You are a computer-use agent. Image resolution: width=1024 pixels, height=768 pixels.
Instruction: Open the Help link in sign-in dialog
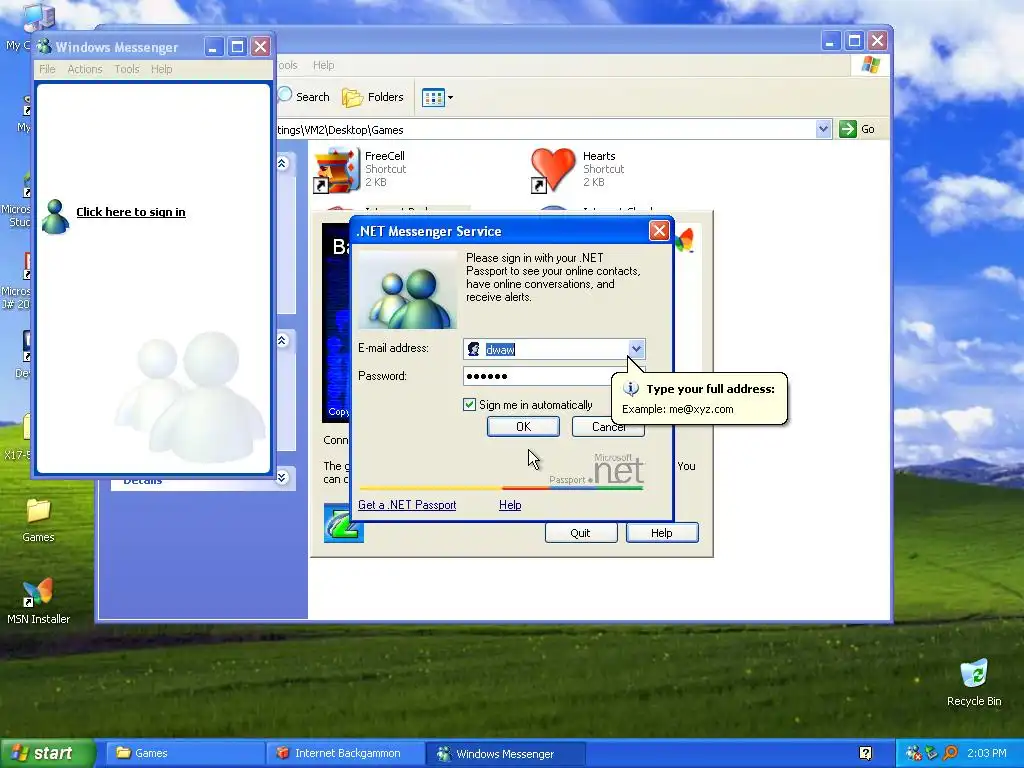(x=510, y=505)
